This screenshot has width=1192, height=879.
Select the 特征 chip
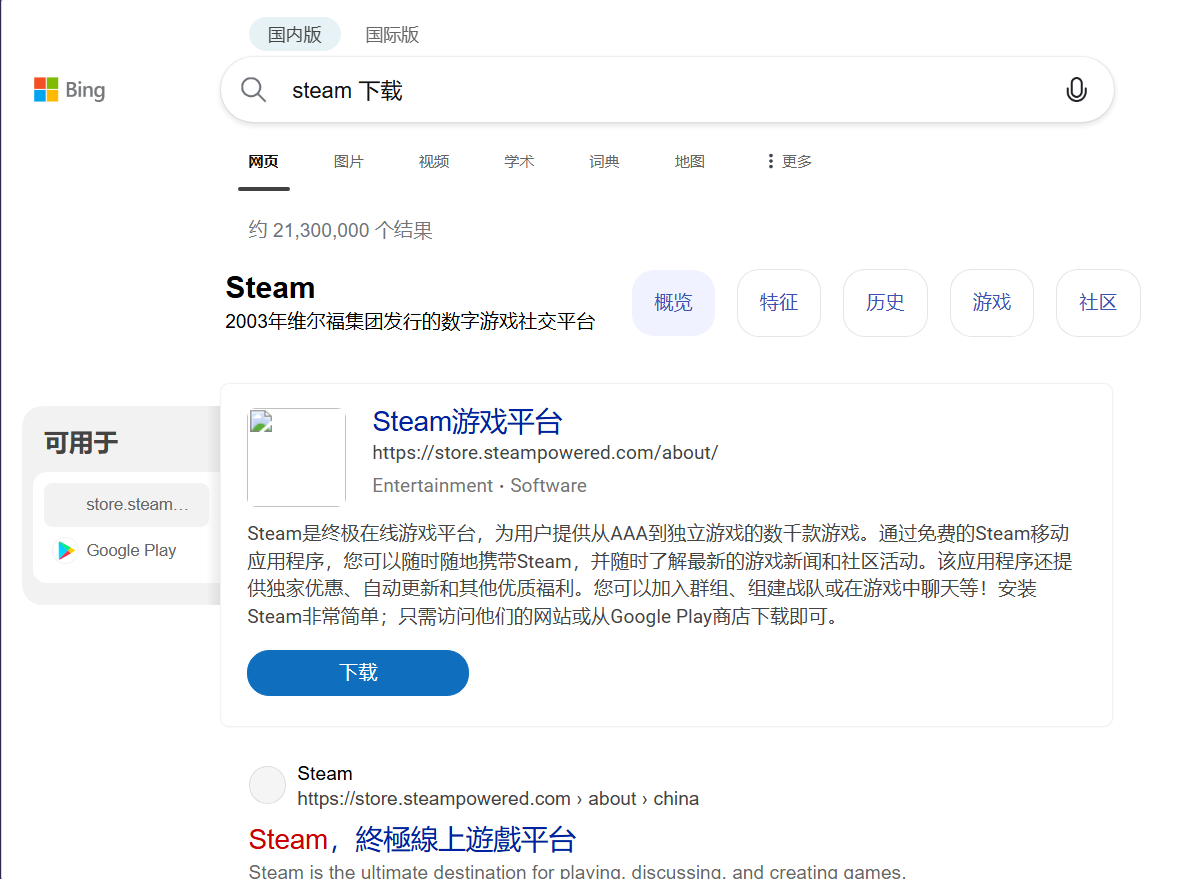[x=778, y=303]
